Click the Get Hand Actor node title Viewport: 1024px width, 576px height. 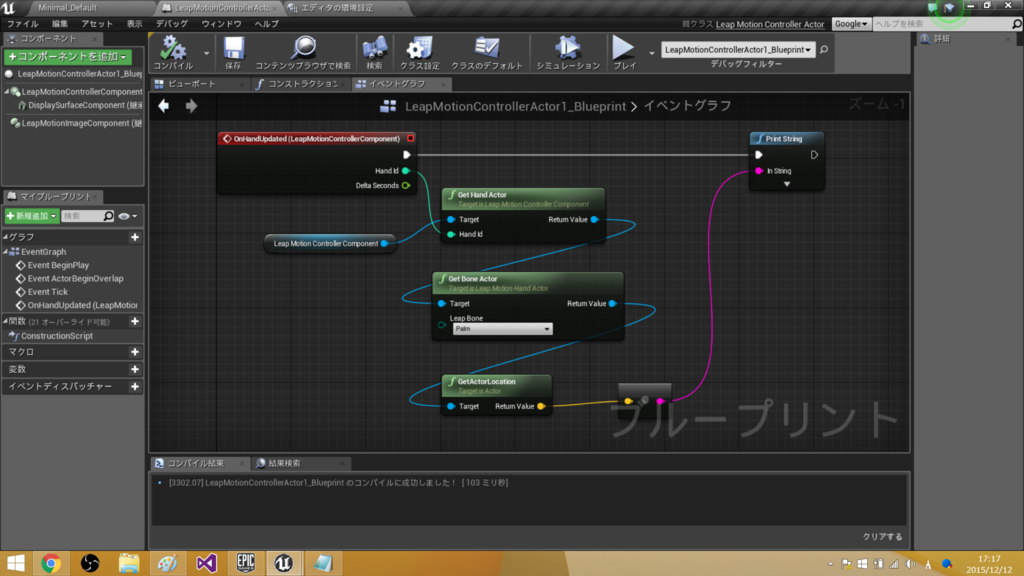(x=481, y=195)
